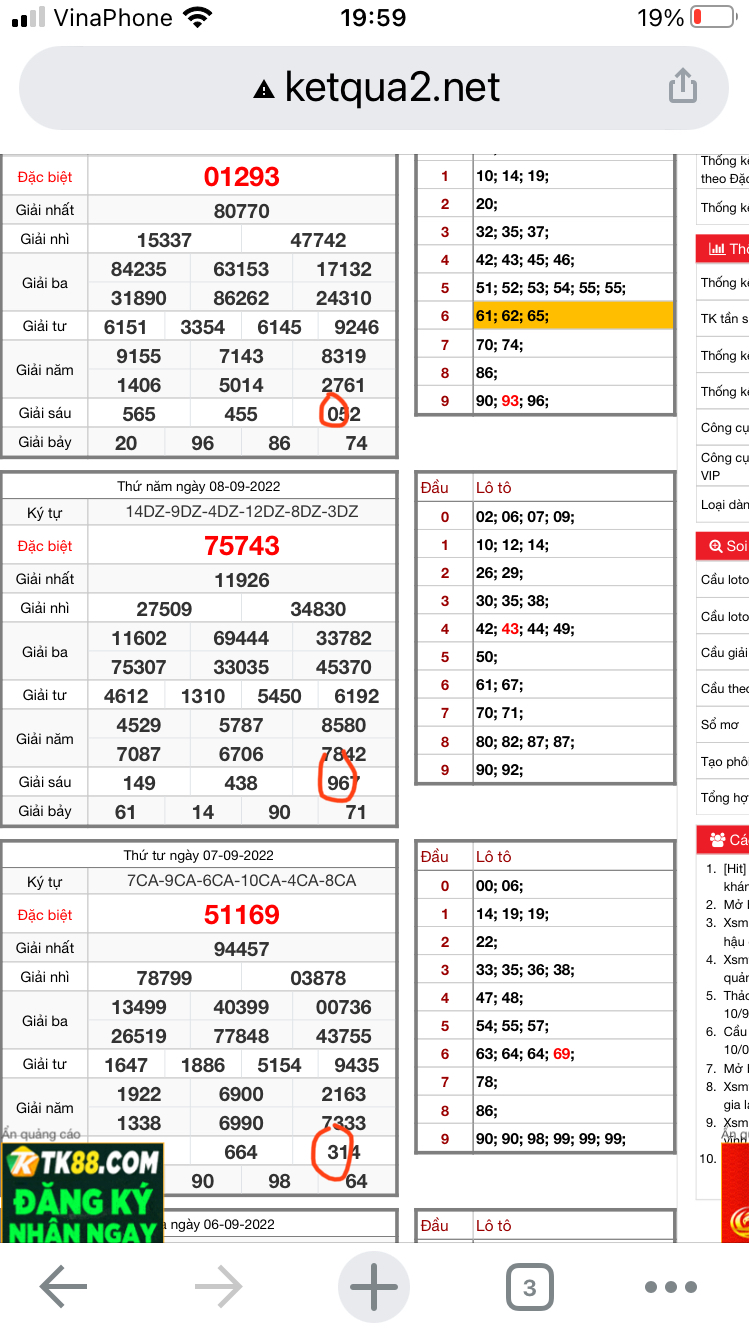Click fifth prize number 5014
Screen dimensions: 749x1331
[242, 385]
